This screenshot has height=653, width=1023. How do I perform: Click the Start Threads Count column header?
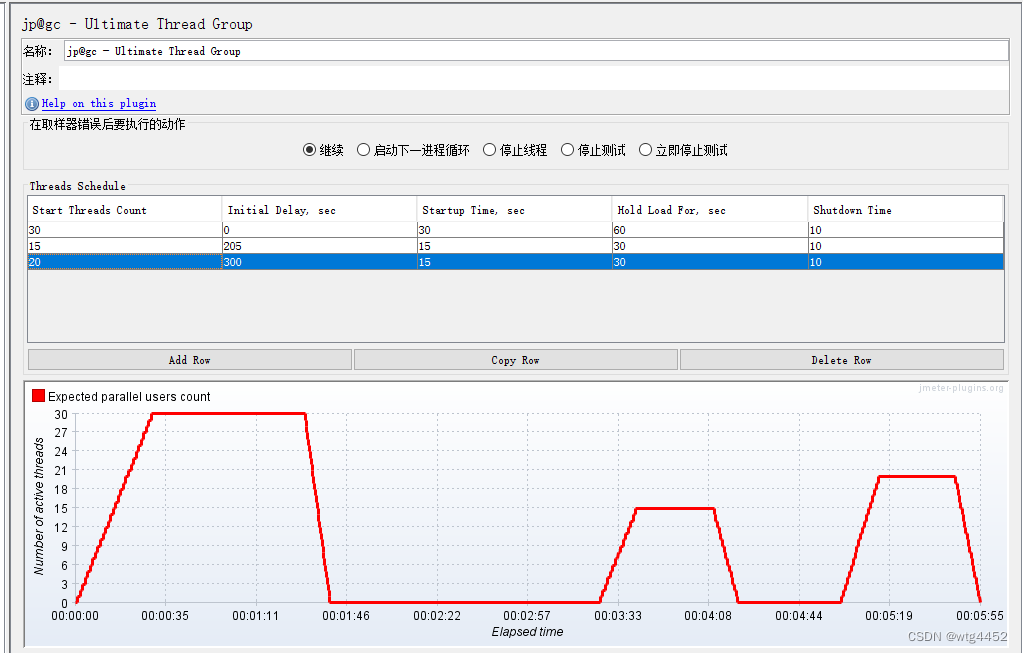[x=125, y=210]
